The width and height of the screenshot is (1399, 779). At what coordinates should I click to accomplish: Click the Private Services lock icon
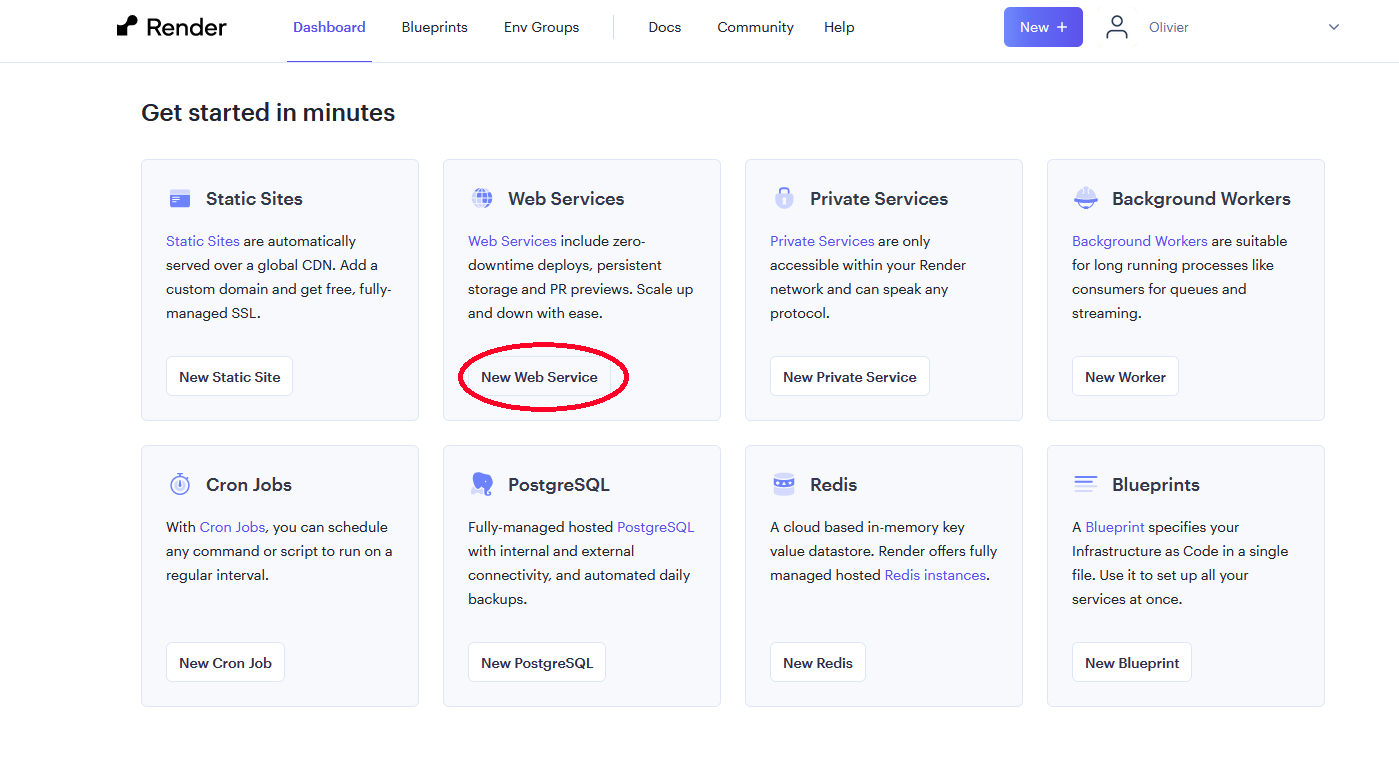(x=784, y=198)
